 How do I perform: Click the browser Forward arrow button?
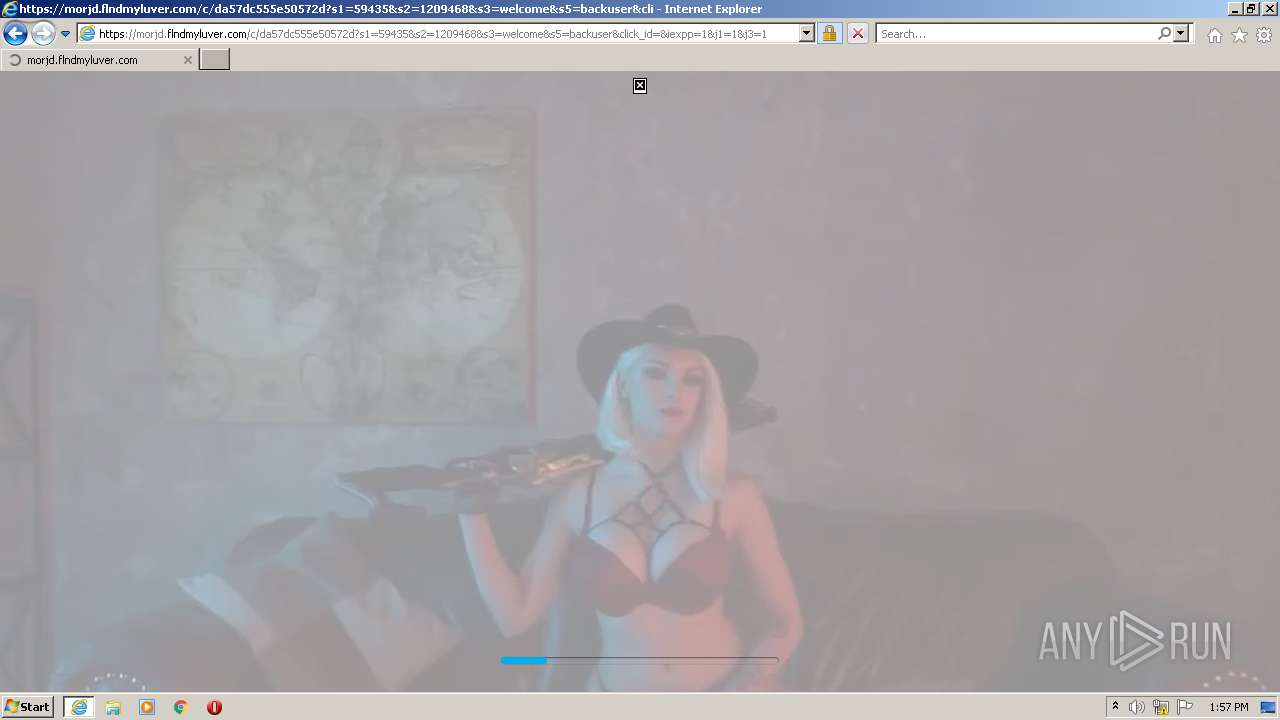[x=43, y=34]
